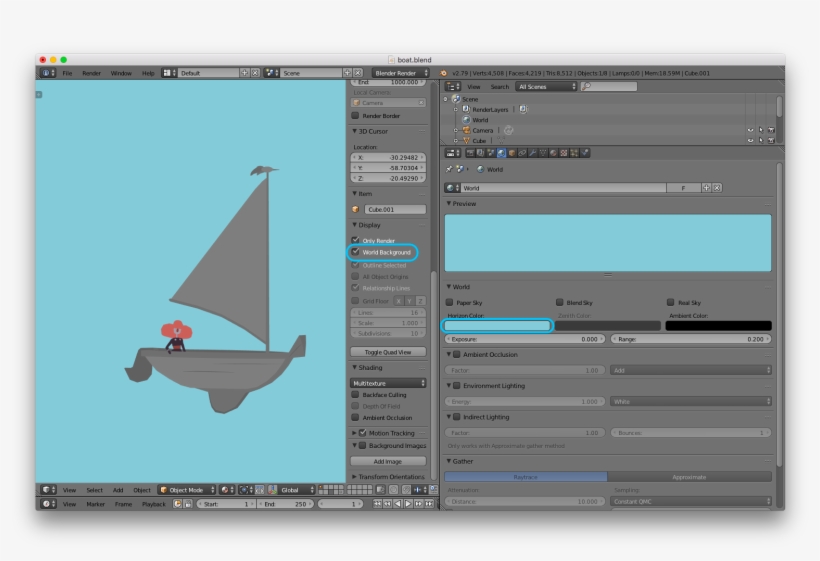Click the Add Image button
Screen dimensions: 820x561
point(388,461)
